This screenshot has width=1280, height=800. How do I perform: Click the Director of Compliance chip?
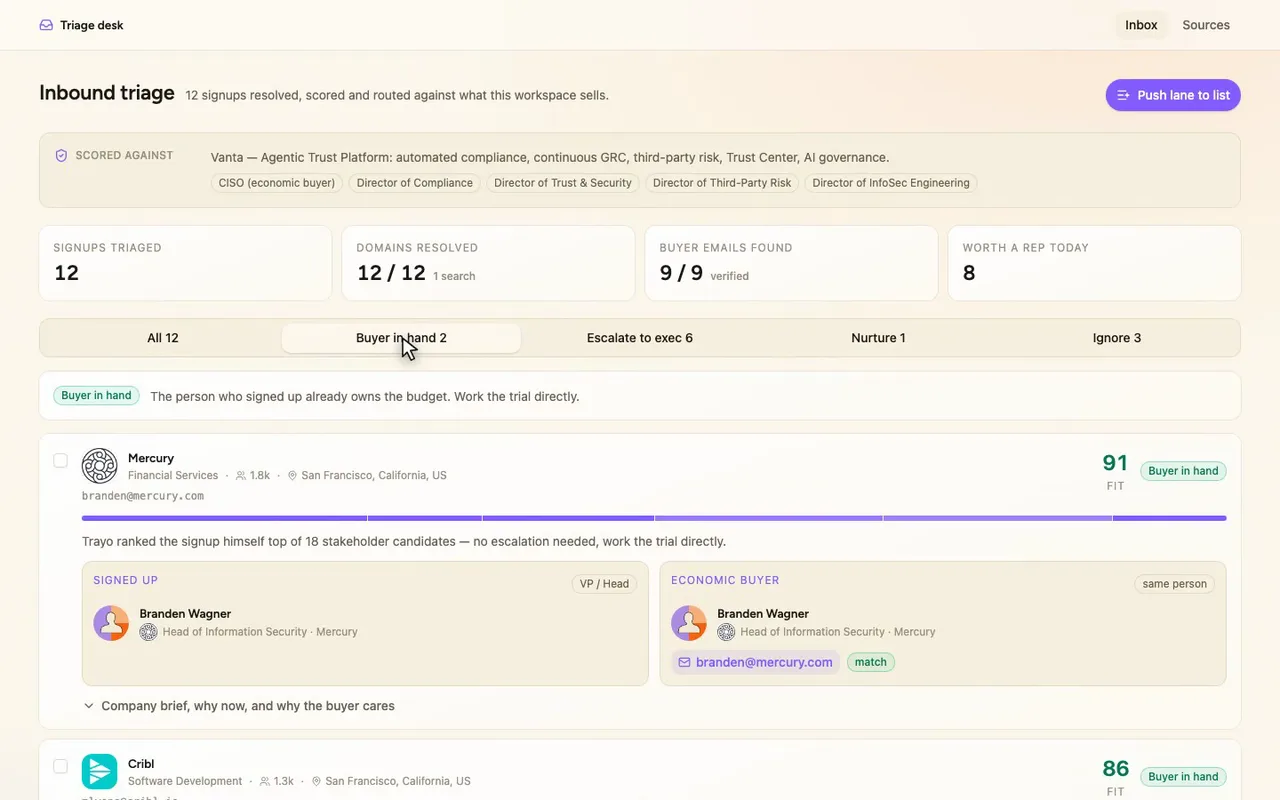(415, 183)
